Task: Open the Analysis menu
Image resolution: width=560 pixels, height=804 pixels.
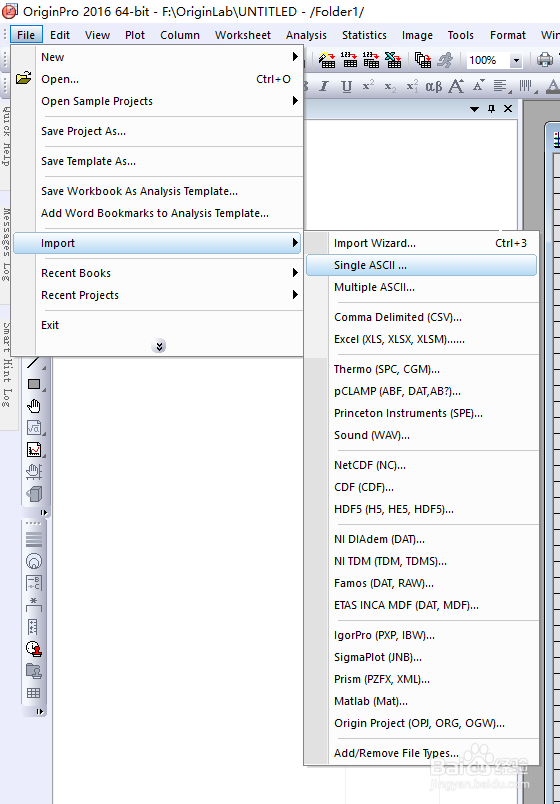Action: [306, 35]
